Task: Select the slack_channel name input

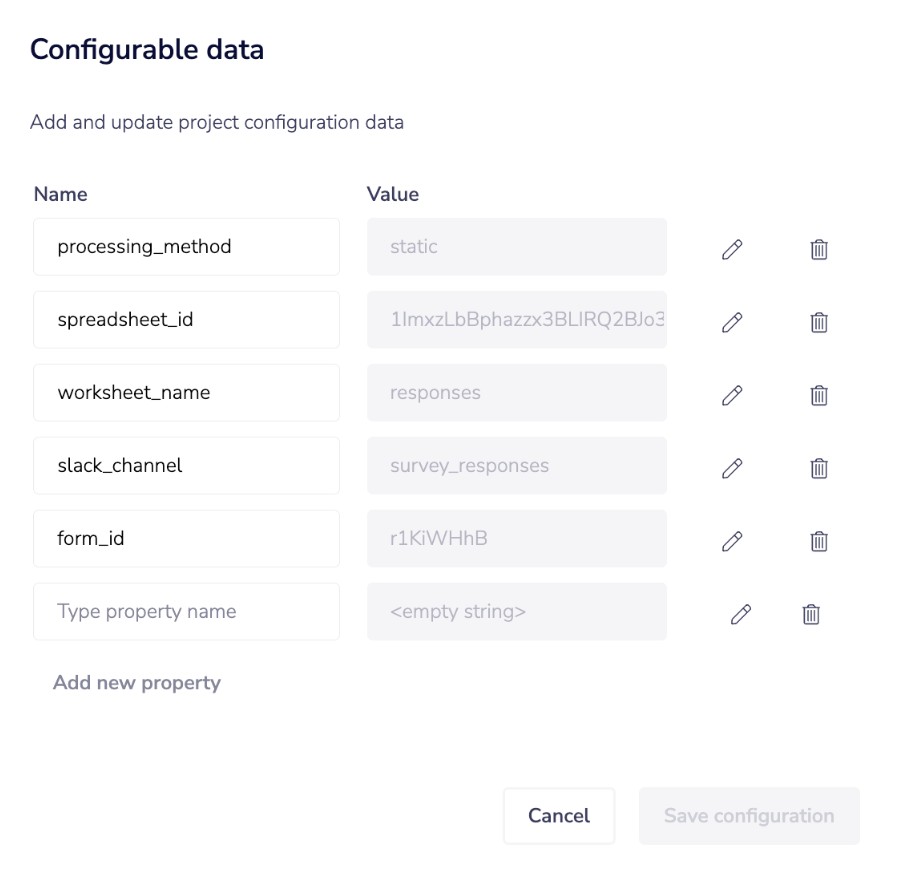Action: [x=186, y=466]
